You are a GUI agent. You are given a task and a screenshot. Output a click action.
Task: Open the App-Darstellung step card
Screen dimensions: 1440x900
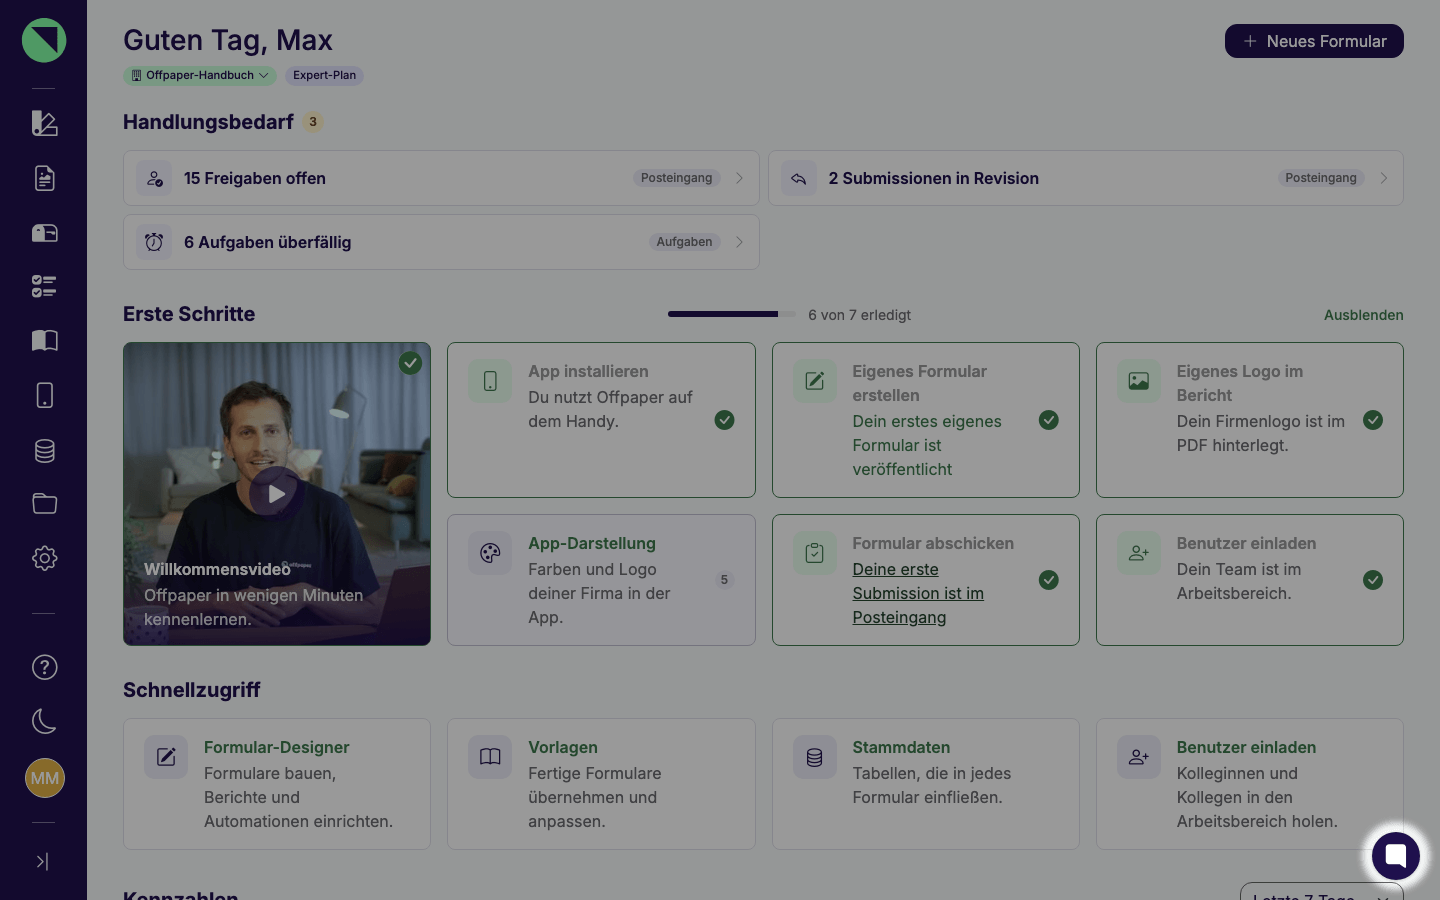click(x=601, y=580)
